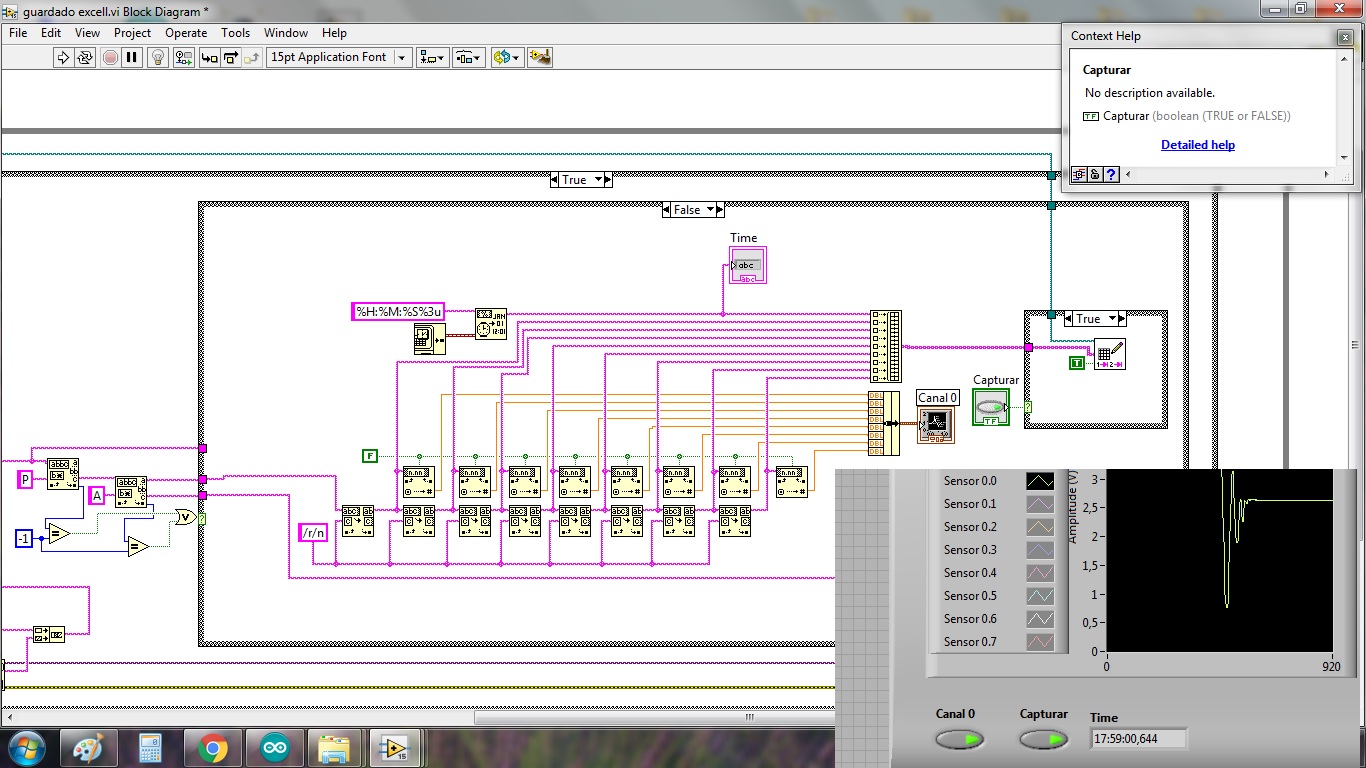Click the P string constant
Screen dimensions: 1366x768
click(25, 480)
